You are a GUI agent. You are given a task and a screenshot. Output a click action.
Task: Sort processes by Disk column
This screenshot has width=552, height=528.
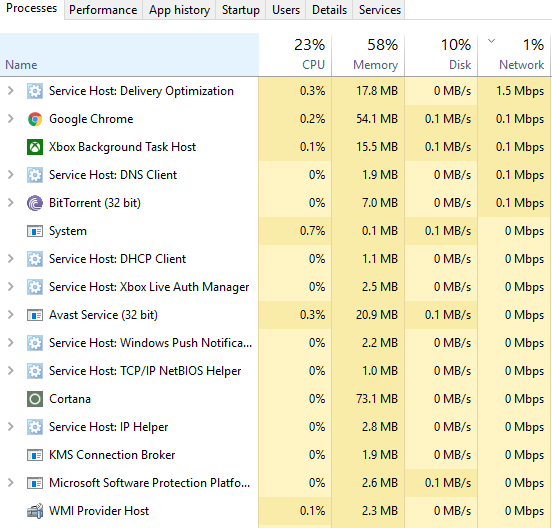[441, 55]
